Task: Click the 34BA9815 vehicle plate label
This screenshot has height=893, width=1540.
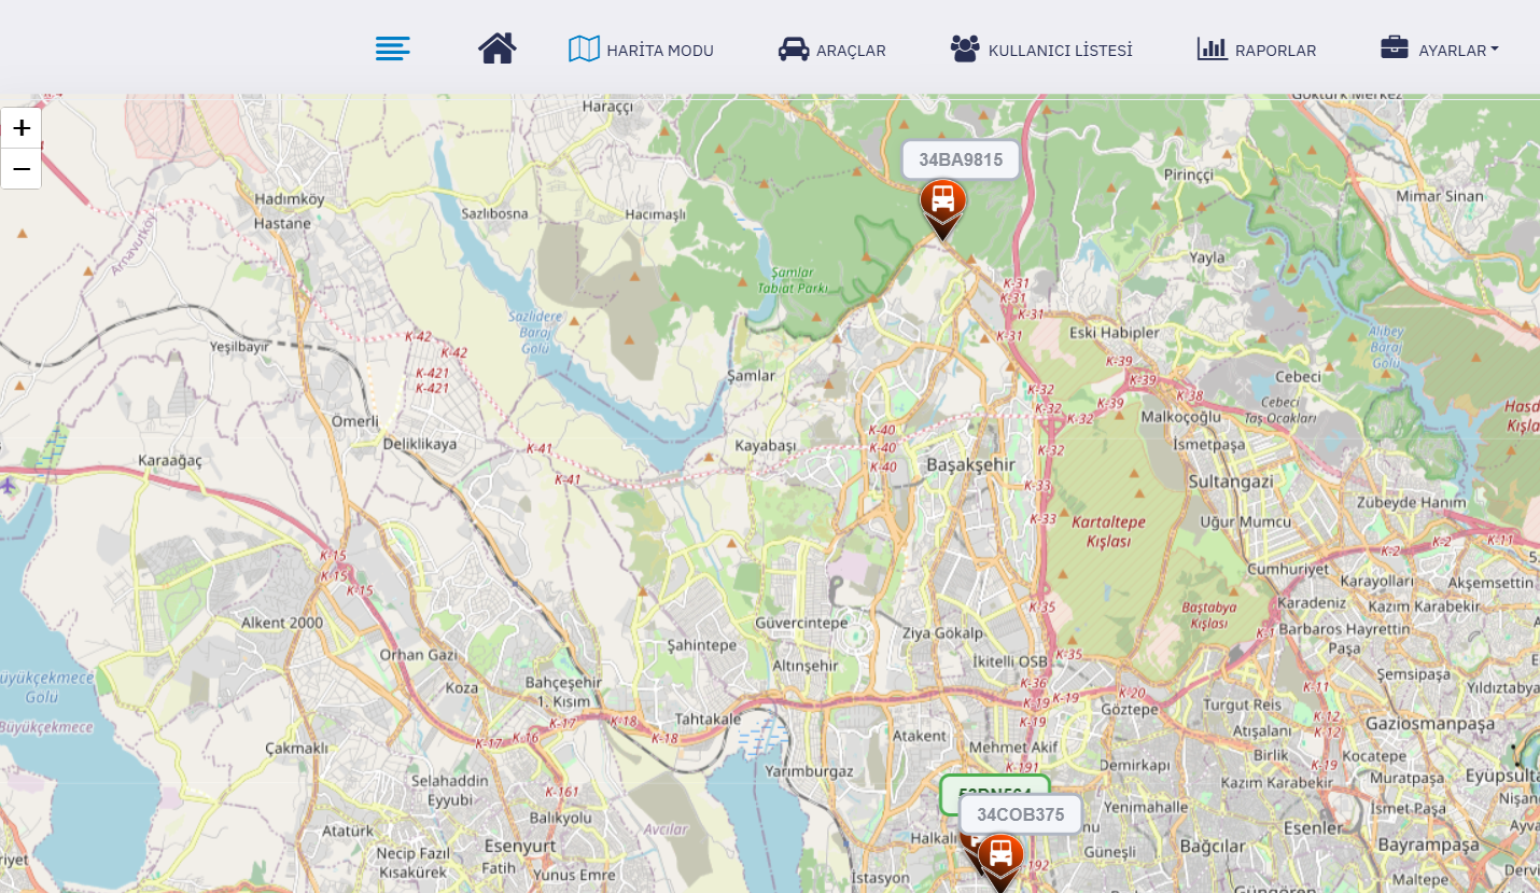Action: pyautogui.click(x=960, y=160)
